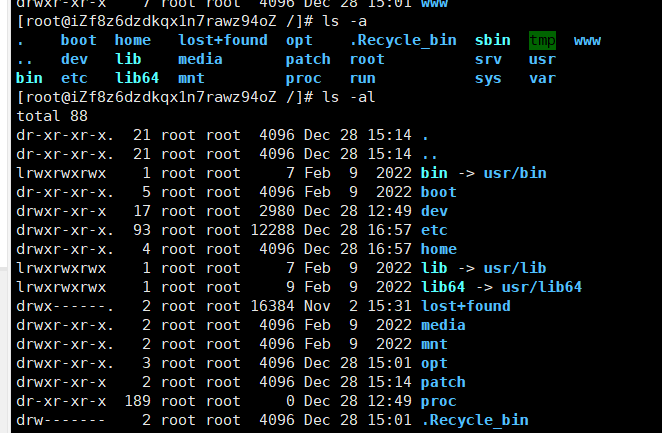This screenshot has height=433, width=662.
Task: Select the size value 2980 of dev
Action: click(x=277, y=211)
